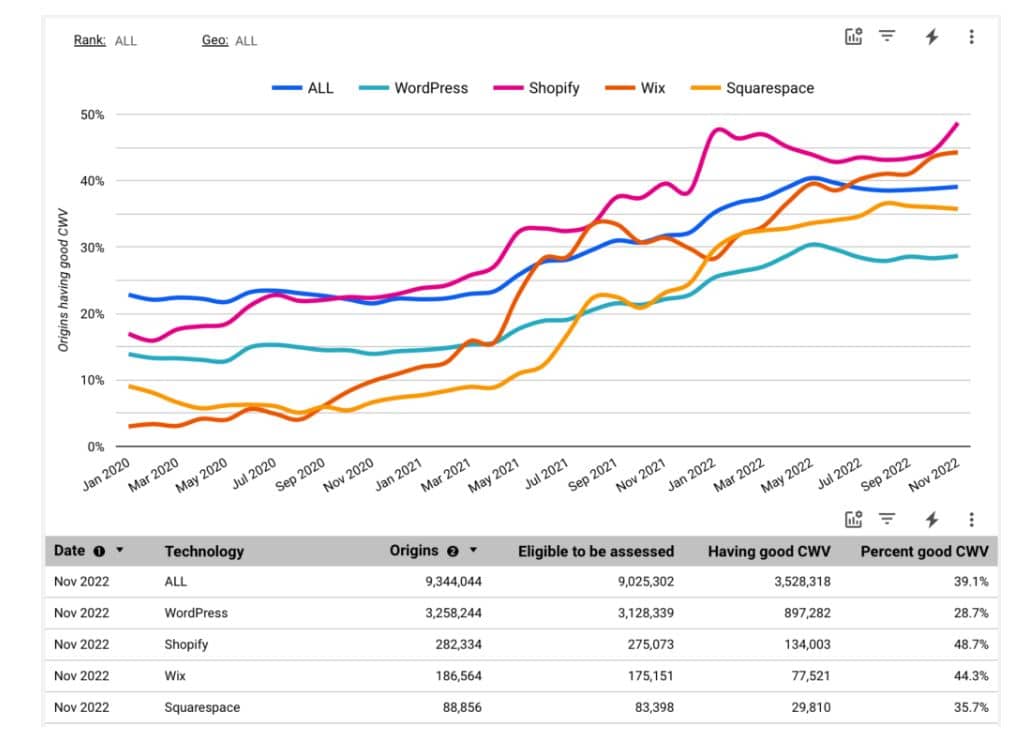Click the Nov 2022 axis label
This screenshot has width=1025, height=742.
tap(933, 475)
